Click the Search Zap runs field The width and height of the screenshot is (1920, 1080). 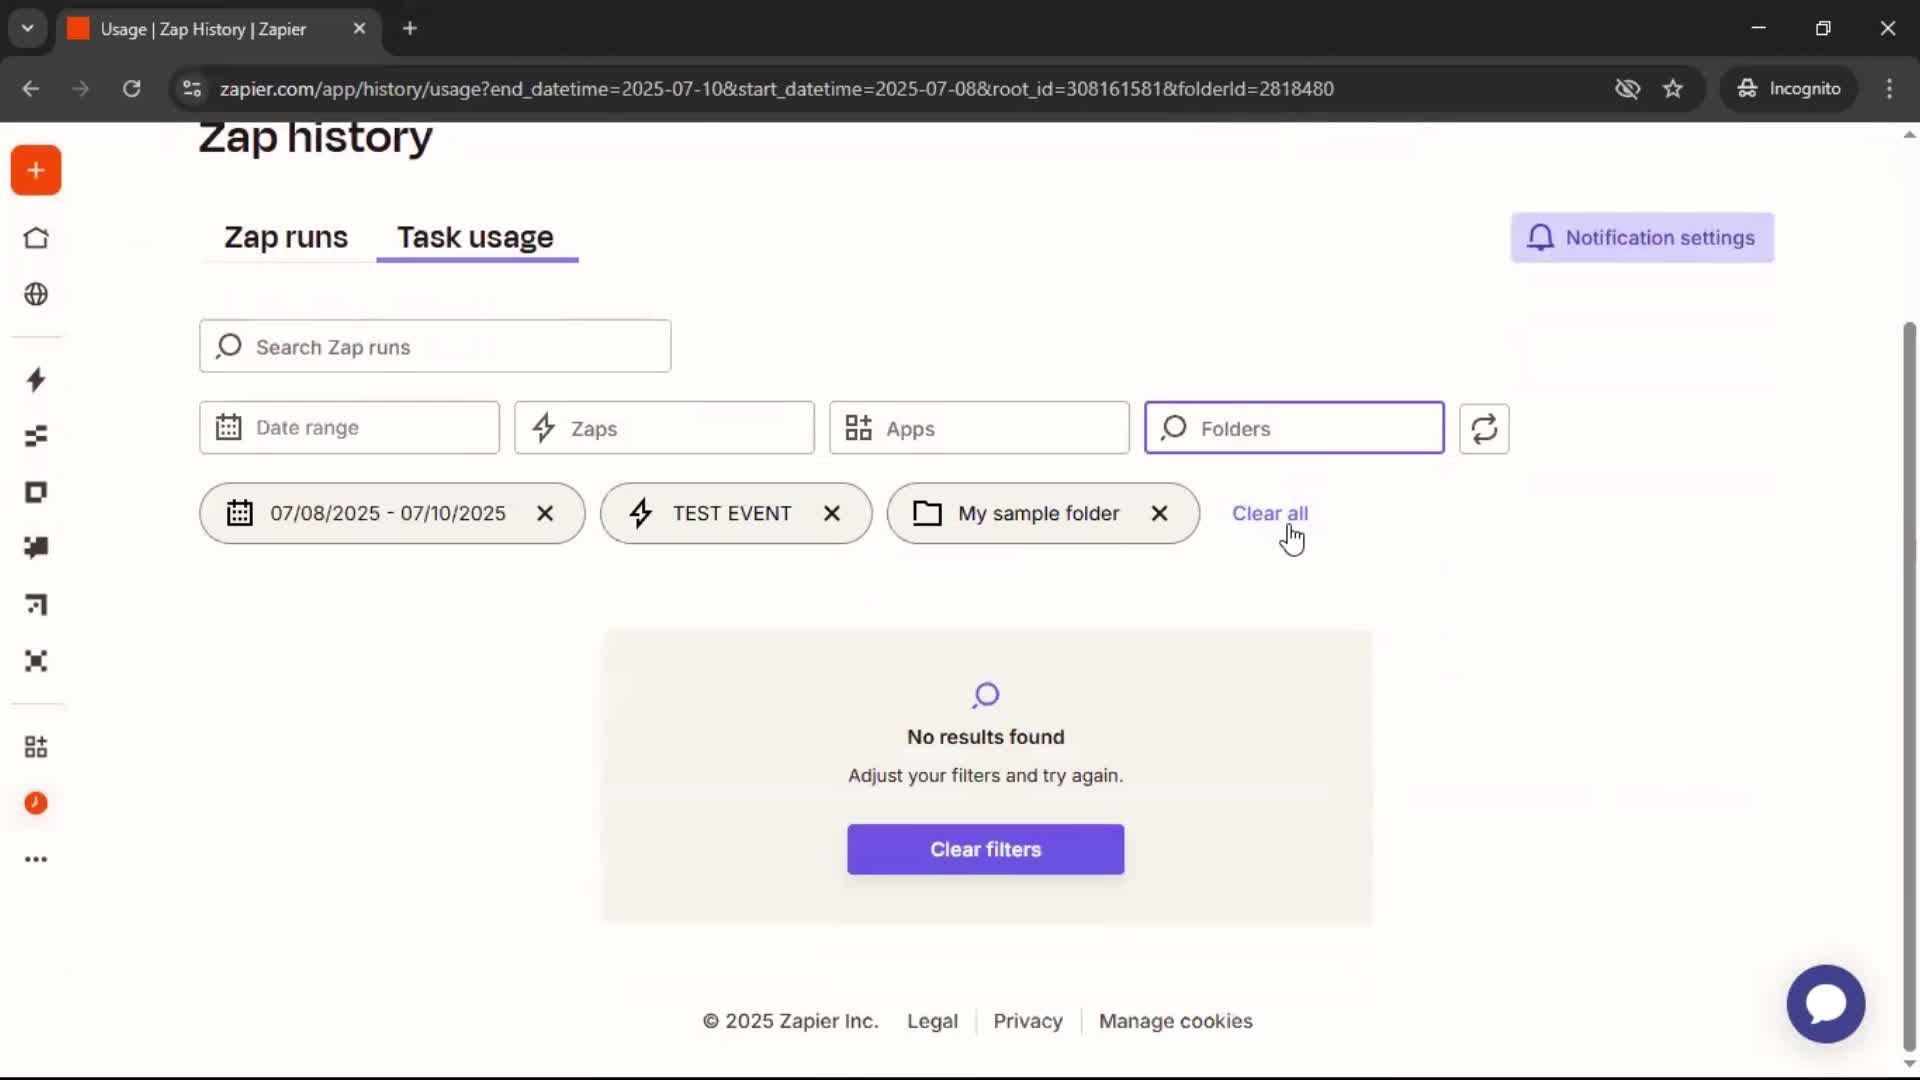tap(435, 346)
